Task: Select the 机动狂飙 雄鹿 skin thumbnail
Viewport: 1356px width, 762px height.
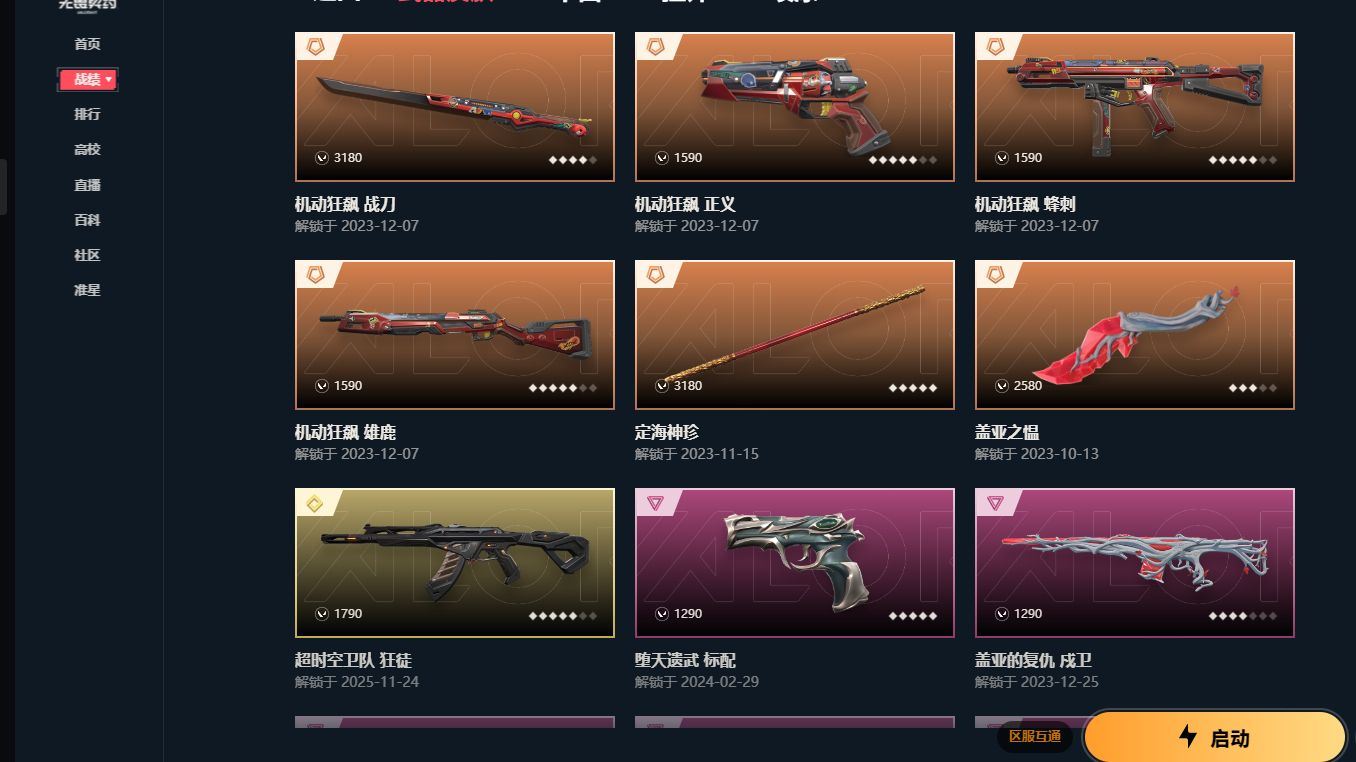Action: pos(455,335)
